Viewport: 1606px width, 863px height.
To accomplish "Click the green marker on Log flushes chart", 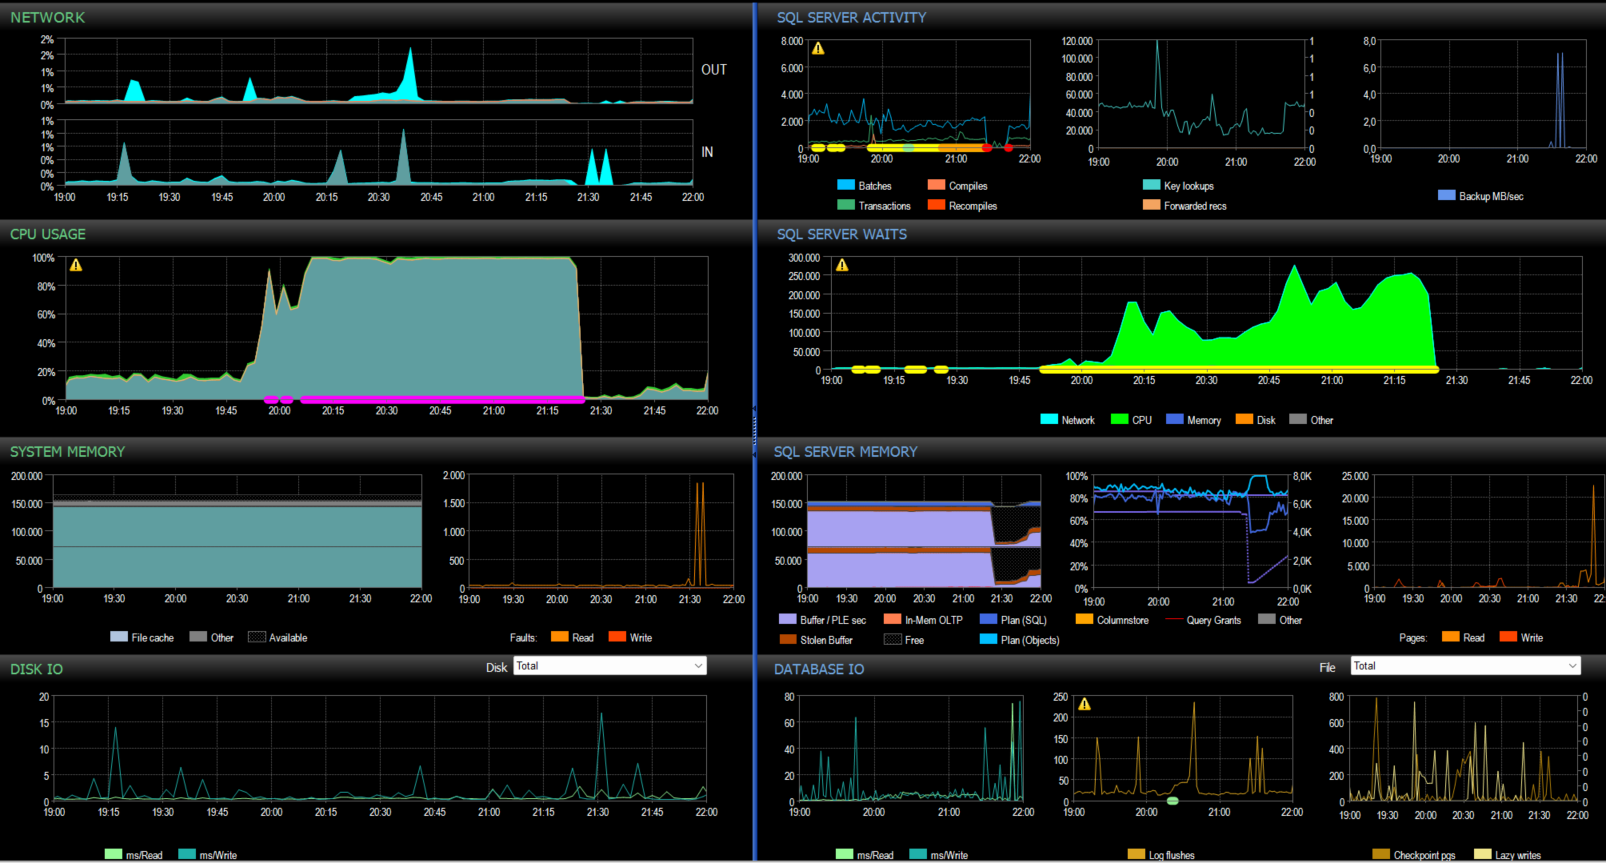I will tap(1172, 801).
